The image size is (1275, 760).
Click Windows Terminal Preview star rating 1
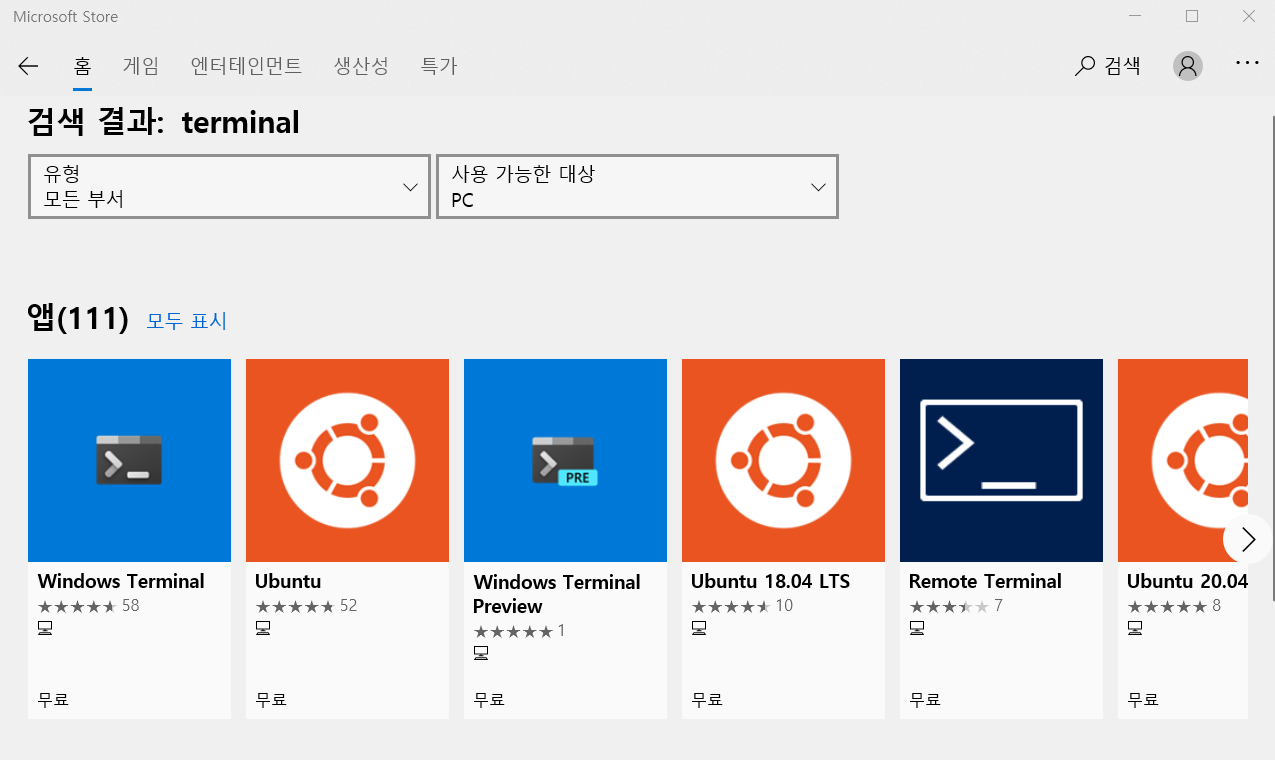[x=519, y=631]
